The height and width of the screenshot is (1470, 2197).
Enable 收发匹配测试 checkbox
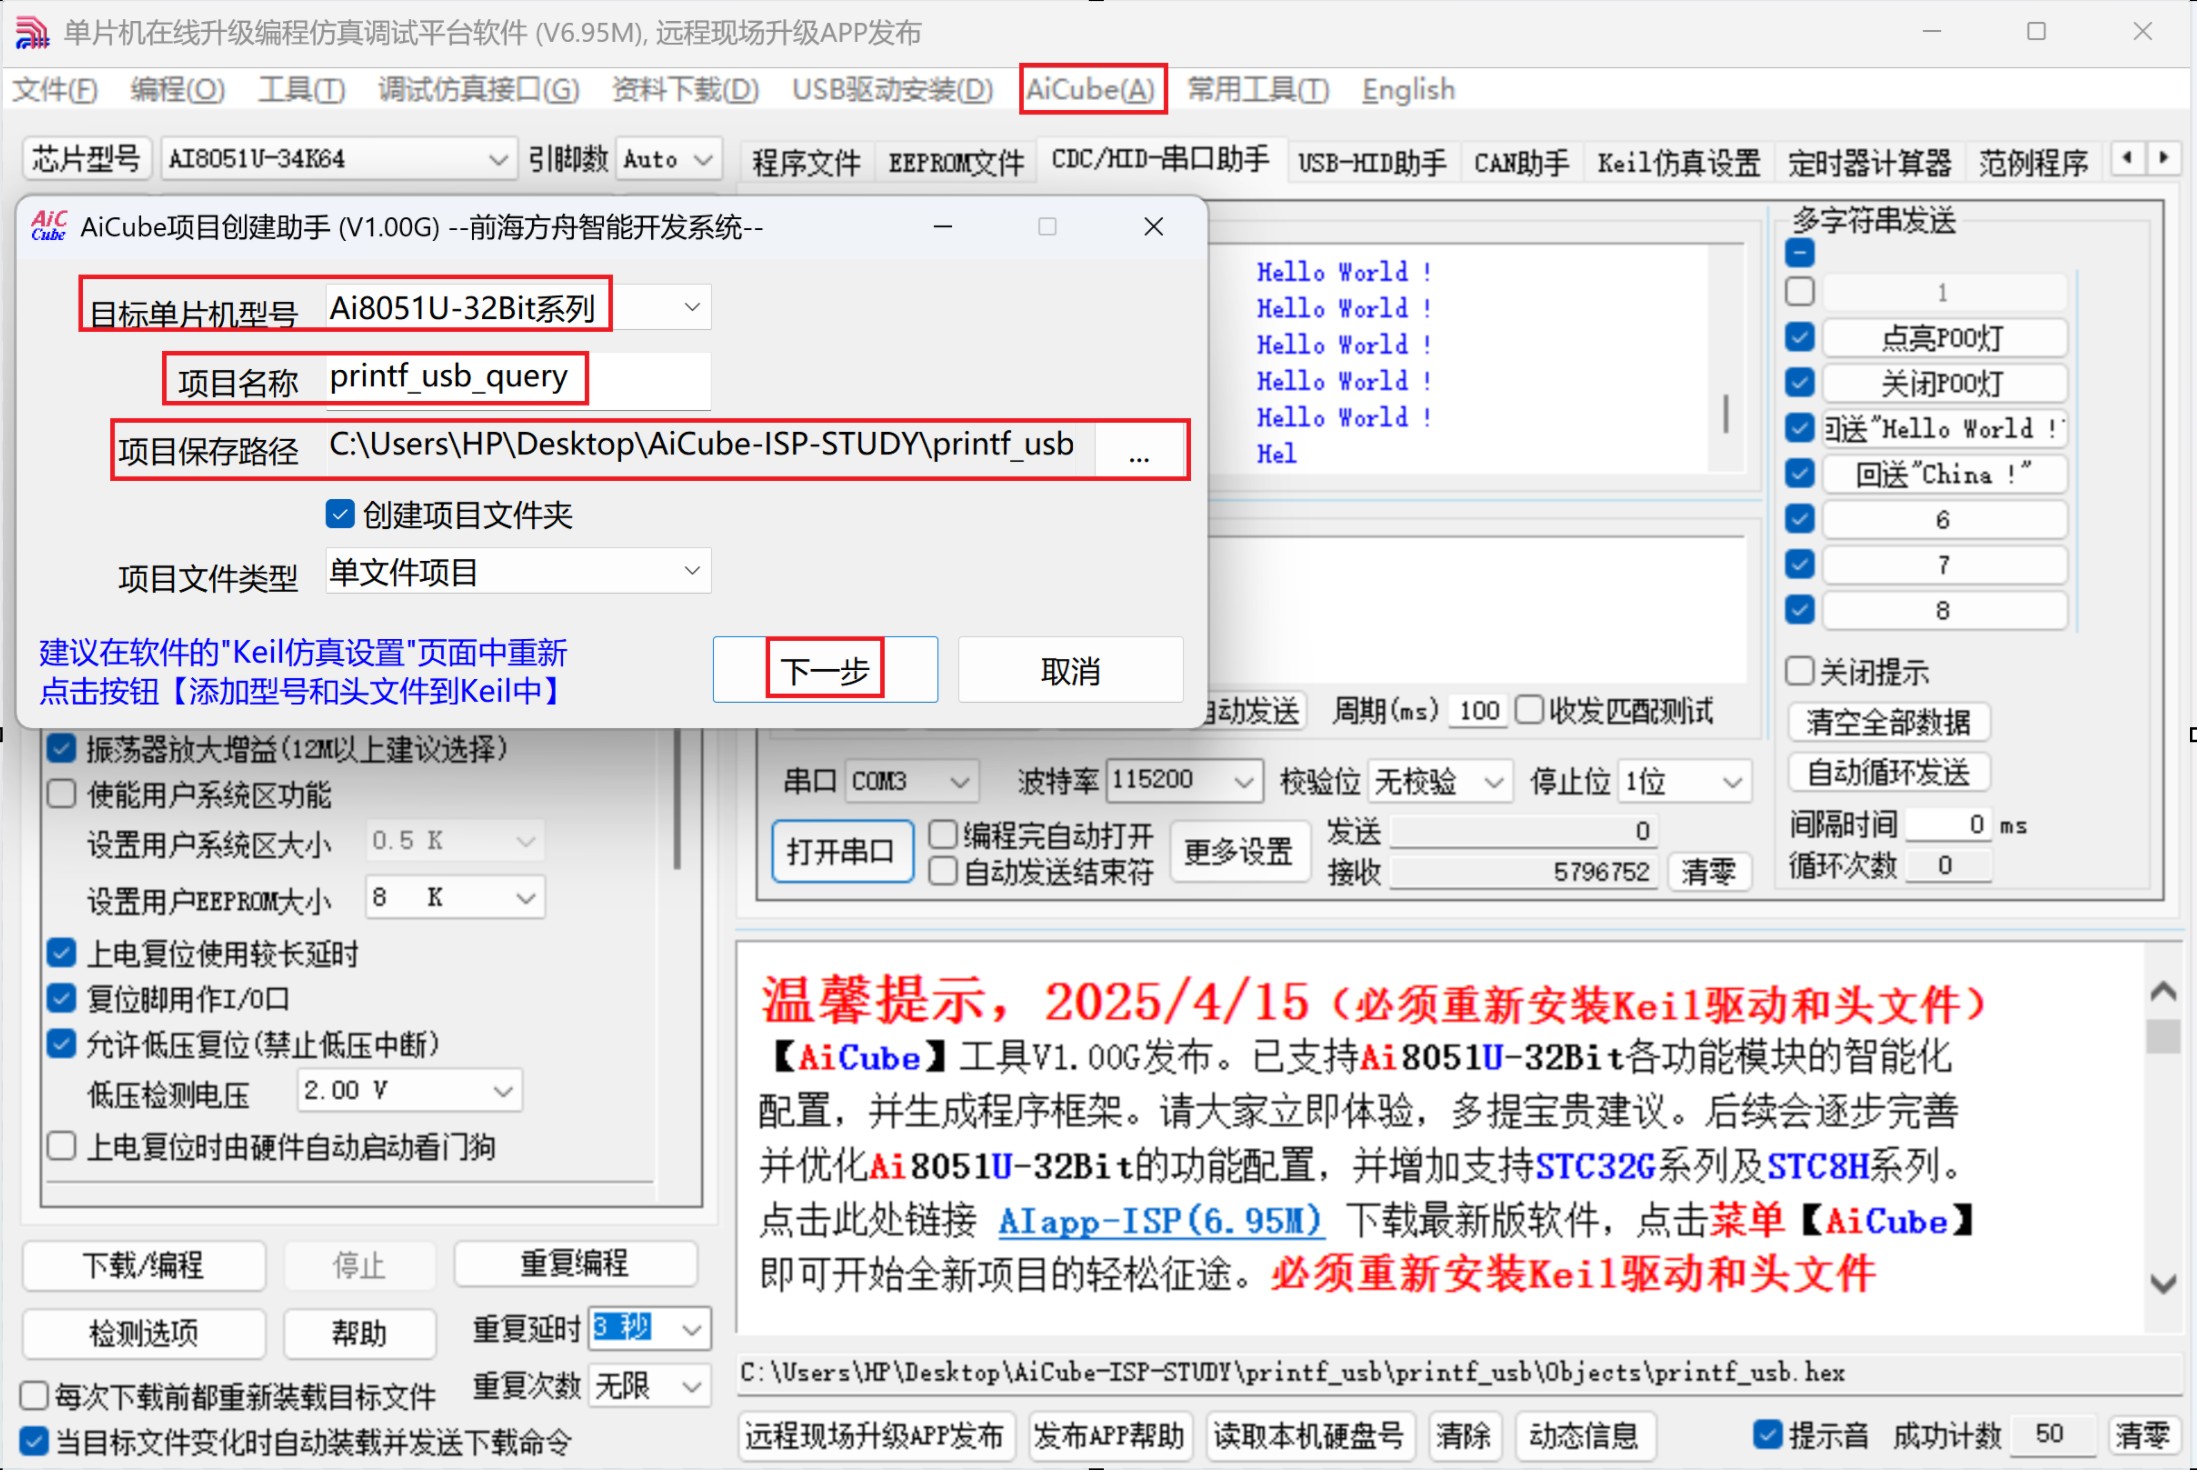click(1529, 710)
